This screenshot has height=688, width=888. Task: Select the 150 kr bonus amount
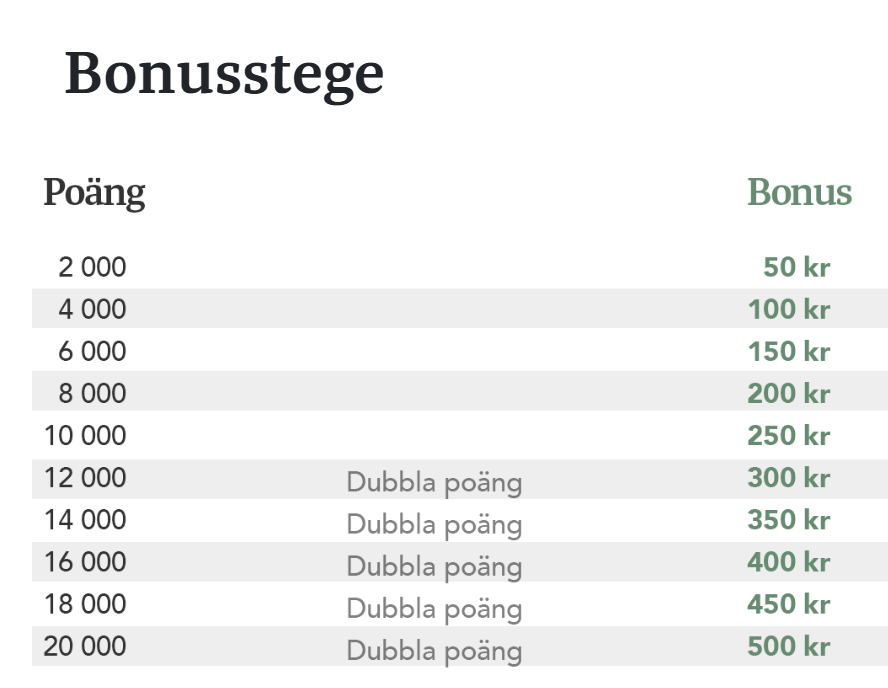click(x=789, y=351)
